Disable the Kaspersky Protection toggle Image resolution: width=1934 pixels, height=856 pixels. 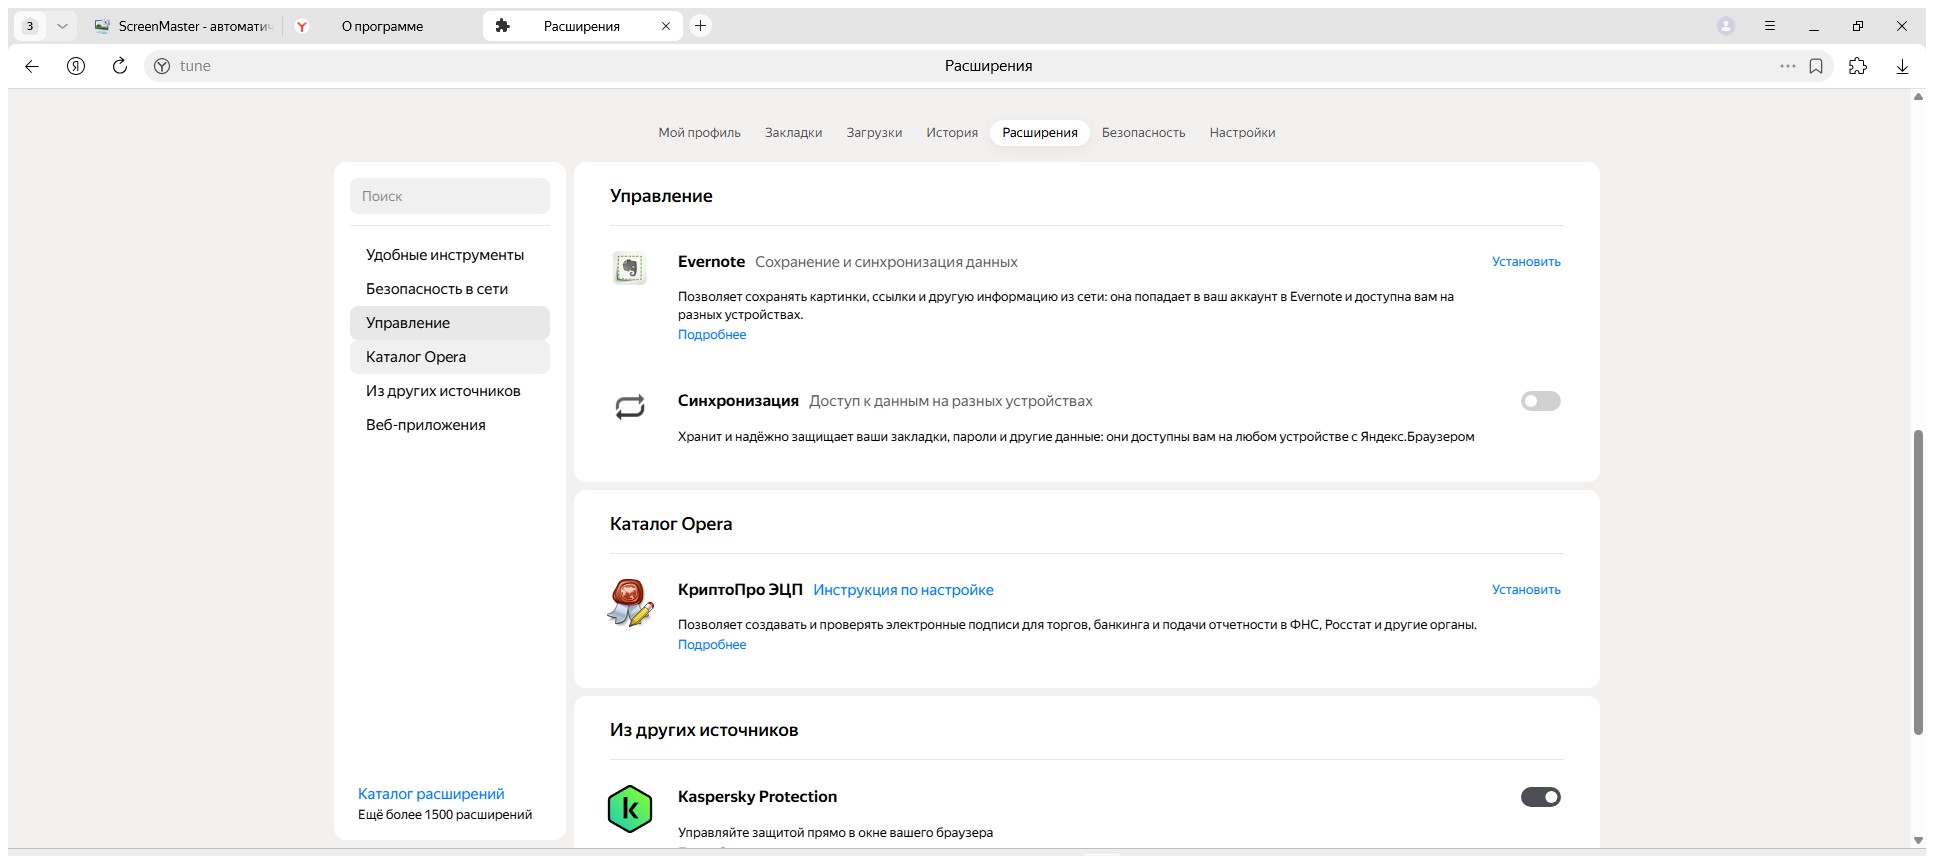[1541, 797]
